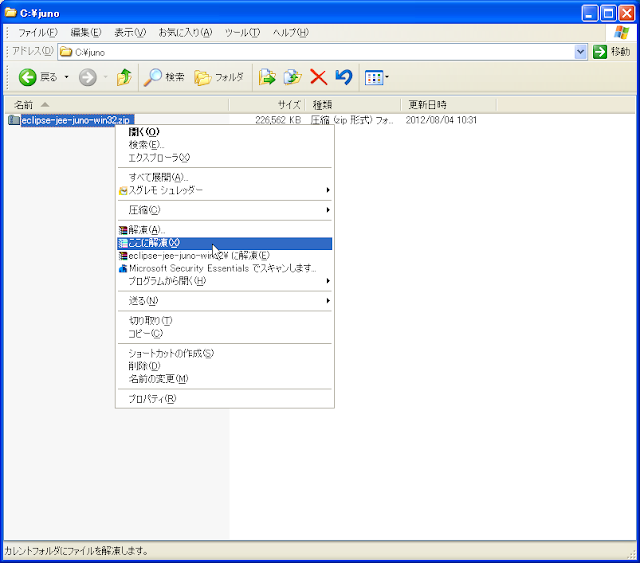Choose すべて展開(A)... in the context menu
Image resolution: width=640 pixels, height=563 pixels.
[224, 177]
